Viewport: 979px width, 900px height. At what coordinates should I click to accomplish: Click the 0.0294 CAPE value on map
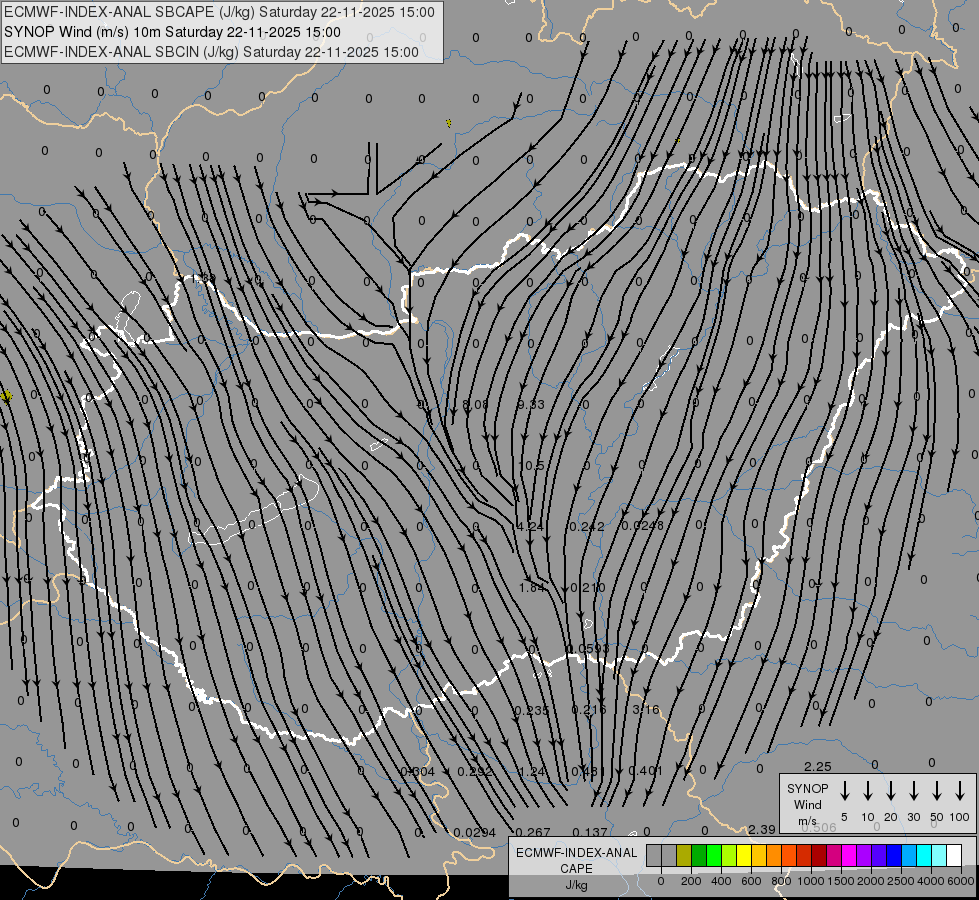point(475,833)
